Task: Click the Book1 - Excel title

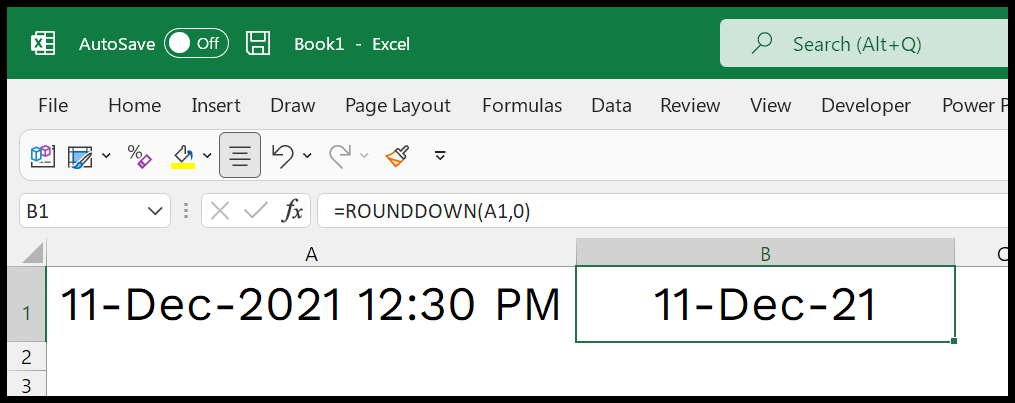Action: (x=351, y=44)
